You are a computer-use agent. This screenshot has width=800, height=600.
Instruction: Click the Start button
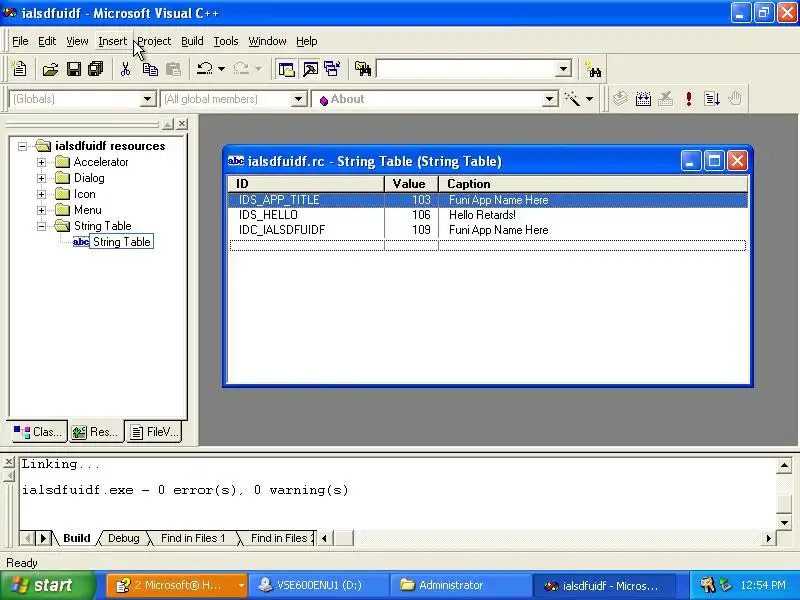(x=48, y=585)
